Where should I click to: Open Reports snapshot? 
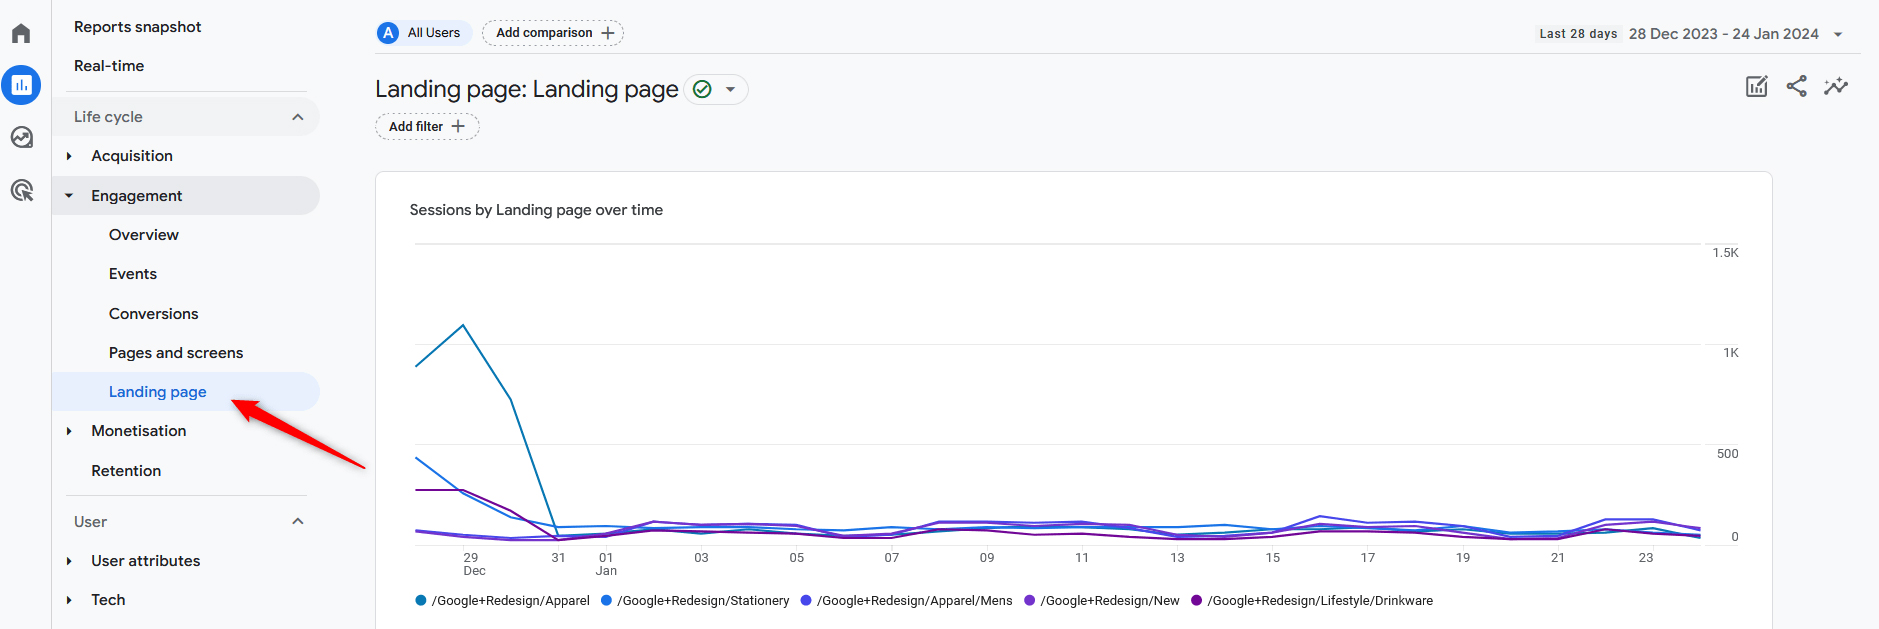coord(138,27)
